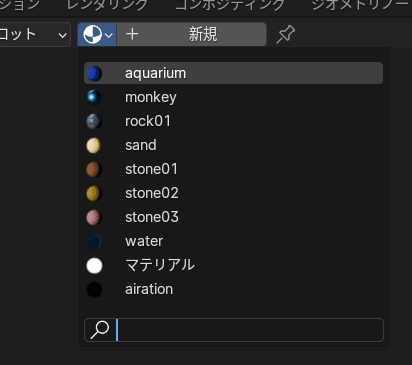The image size is (412, 365).
Task: Select the water material from list
Action: 233,241
